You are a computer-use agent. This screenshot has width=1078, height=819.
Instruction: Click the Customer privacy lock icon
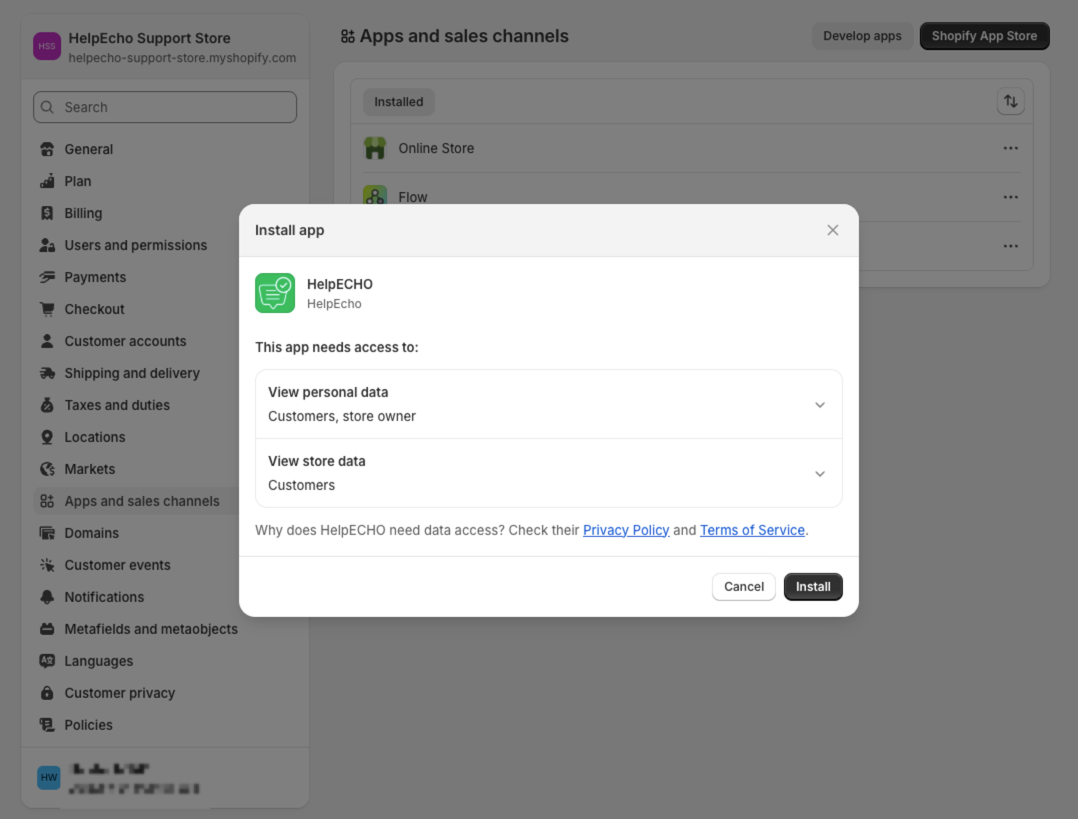pyautogui.click(x=47, y=693)
